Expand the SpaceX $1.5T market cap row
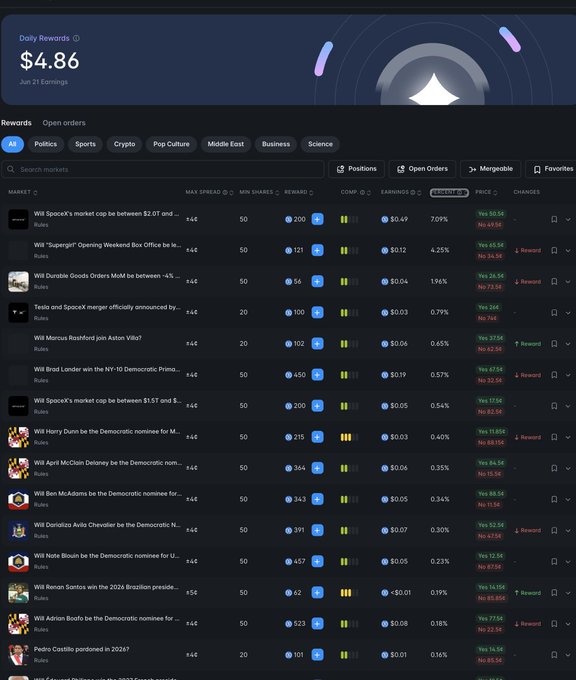The image size is (576, 680). point(568,406)
